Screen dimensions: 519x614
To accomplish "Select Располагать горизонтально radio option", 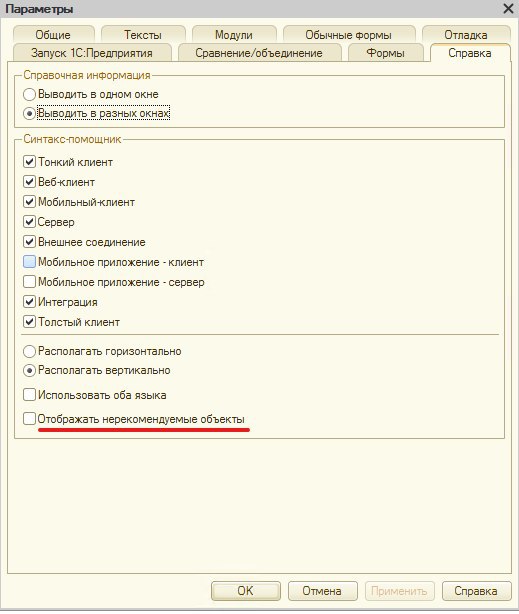I will (29, 351).
